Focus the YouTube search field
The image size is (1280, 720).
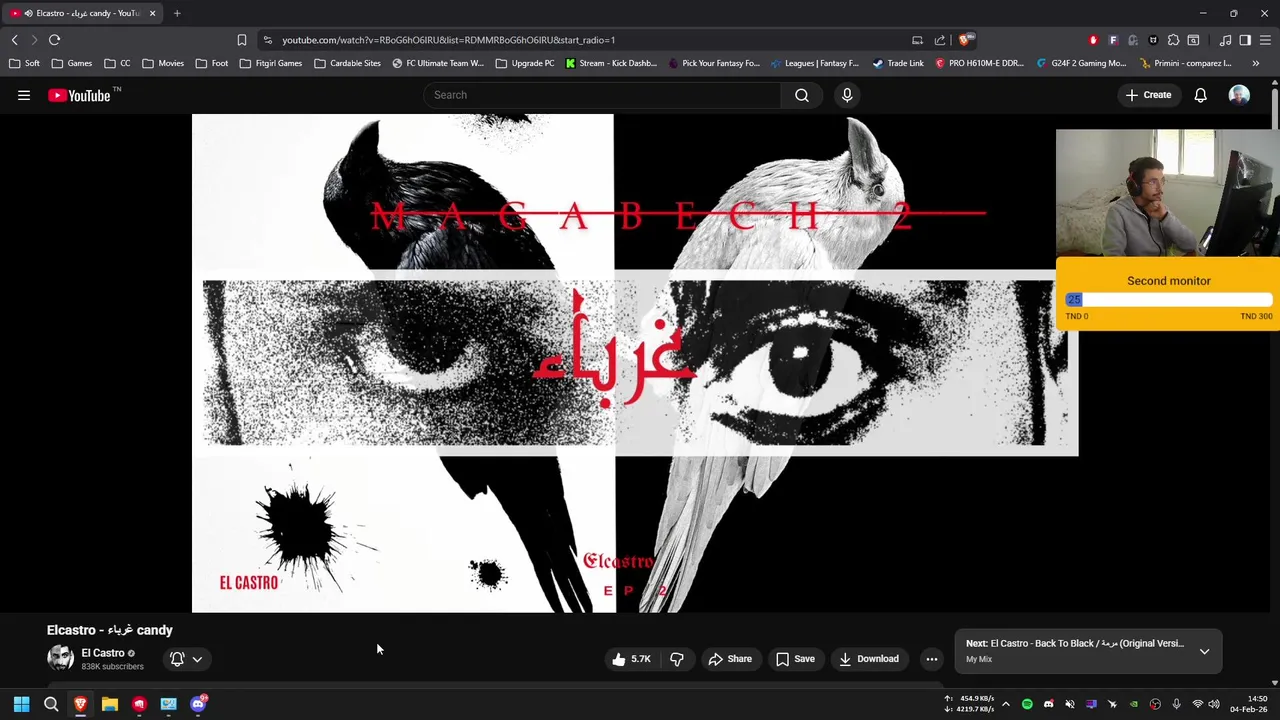pos(602,95)
